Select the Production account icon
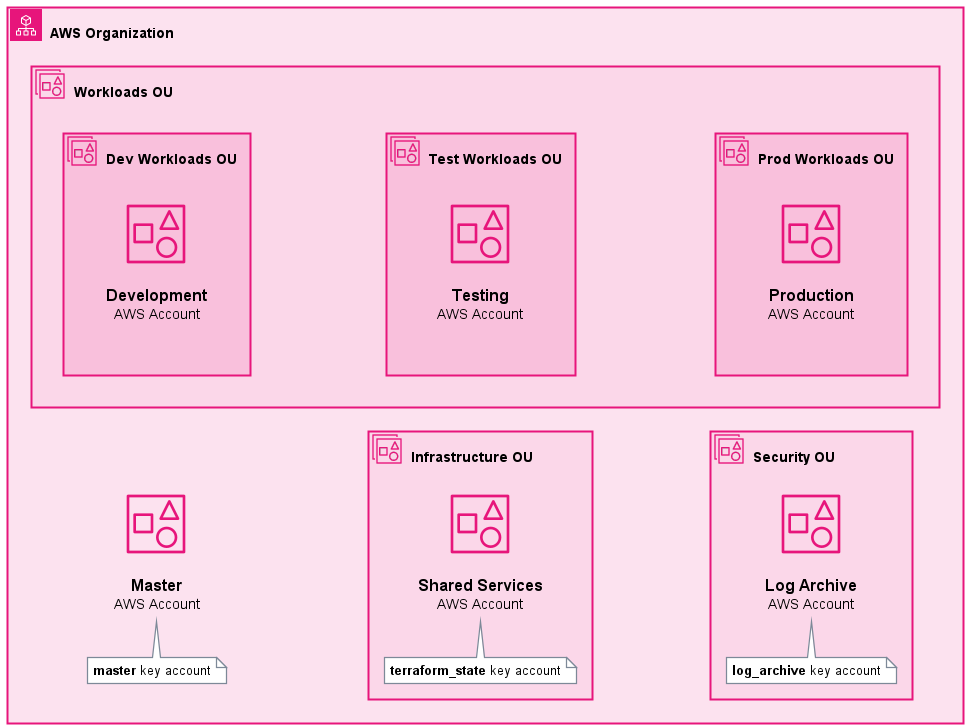968x728 pixels. (x=811, y=234)
